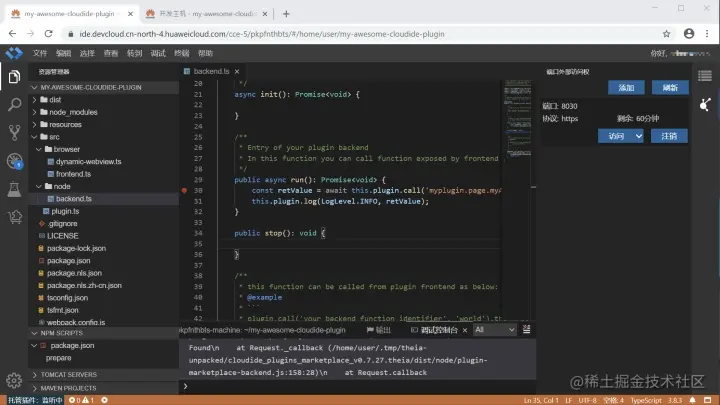This screenshot has height=405, width=720.
Task: Open the 选择 (Selection) menu
Action: coord(87,53)
